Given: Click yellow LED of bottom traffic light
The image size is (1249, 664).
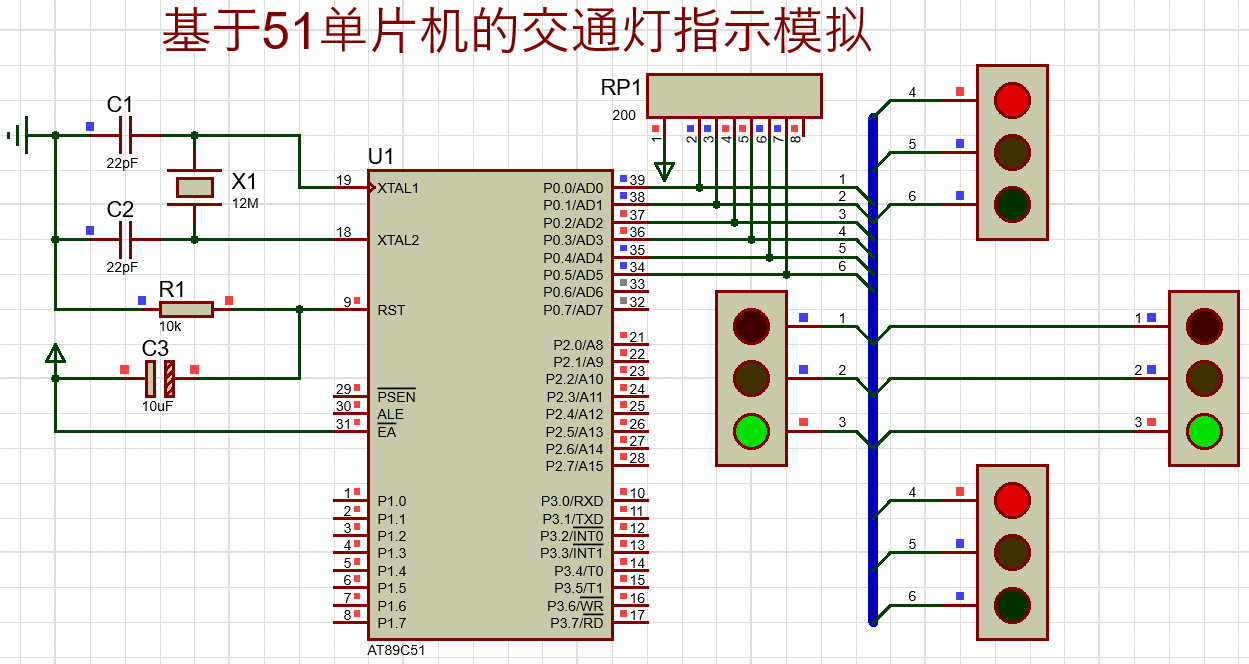Looking at the screenshot, I should click(x=1013, y=552).
